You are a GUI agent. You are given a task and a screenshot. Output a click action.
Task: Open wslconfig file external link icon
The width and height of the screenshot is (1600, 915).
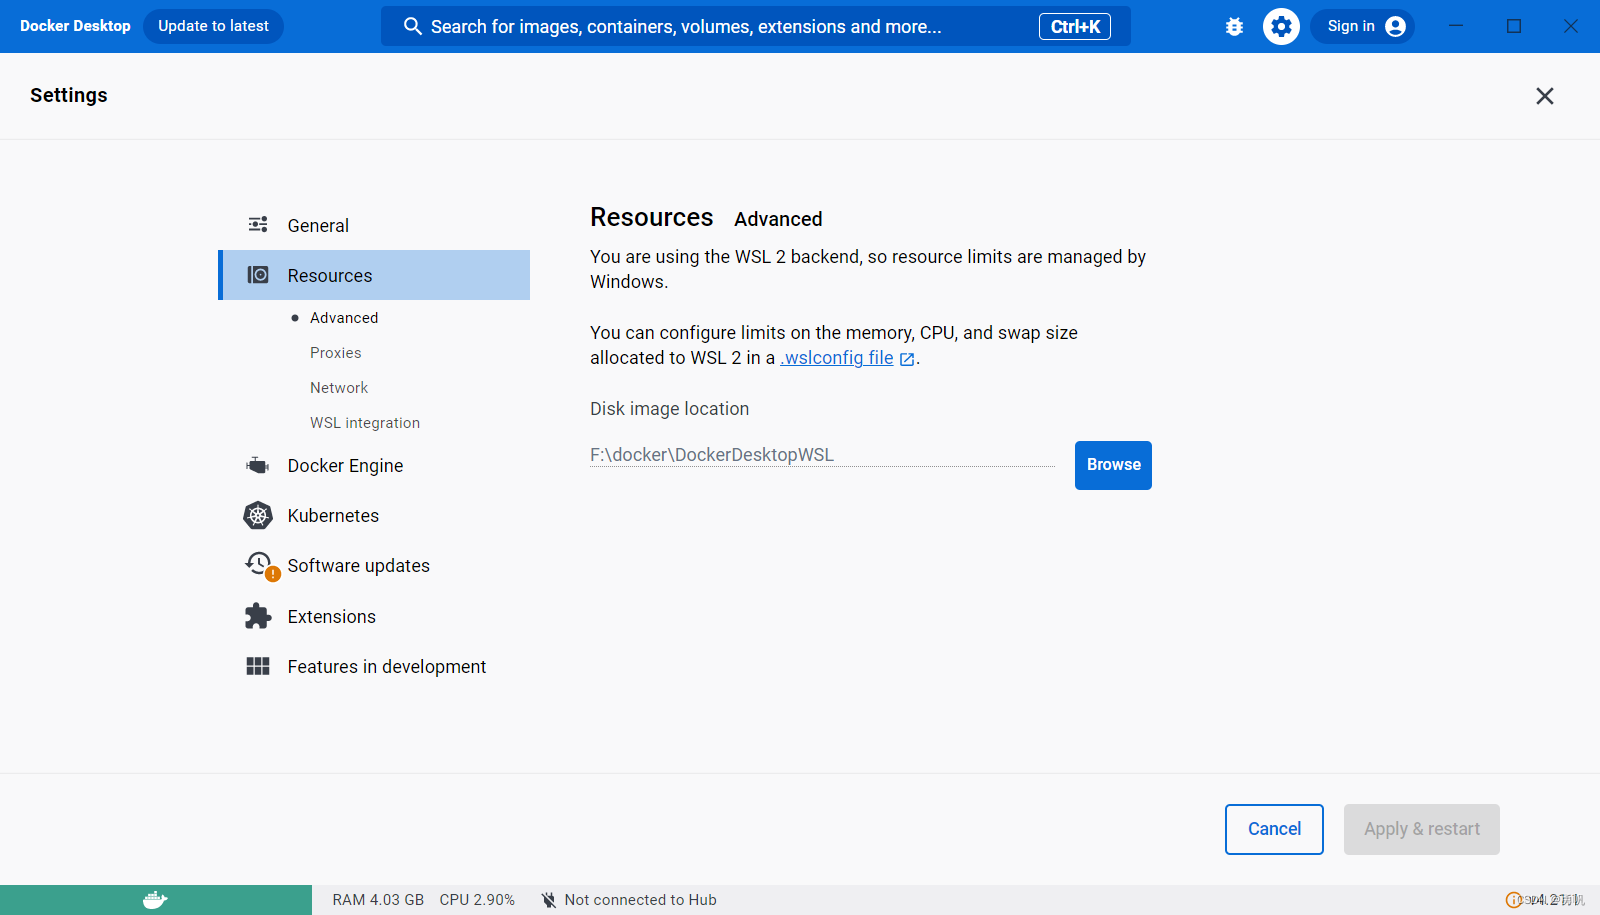(906, 358)
